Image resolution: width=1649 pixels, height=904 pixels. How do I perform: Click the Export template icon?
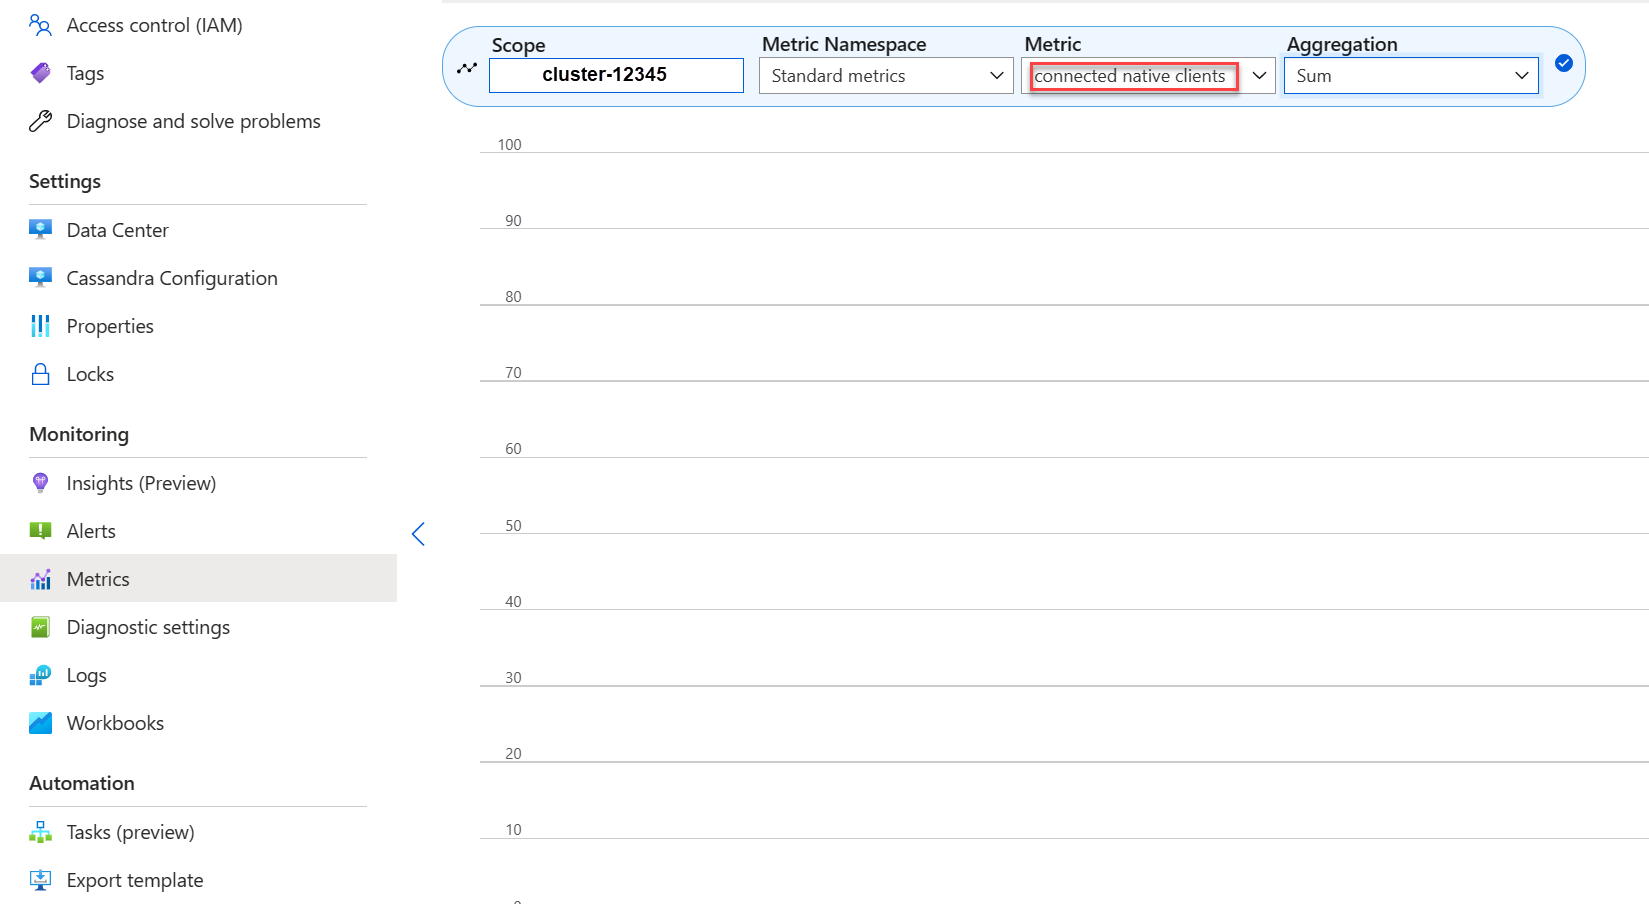click(x=40, y=880)
